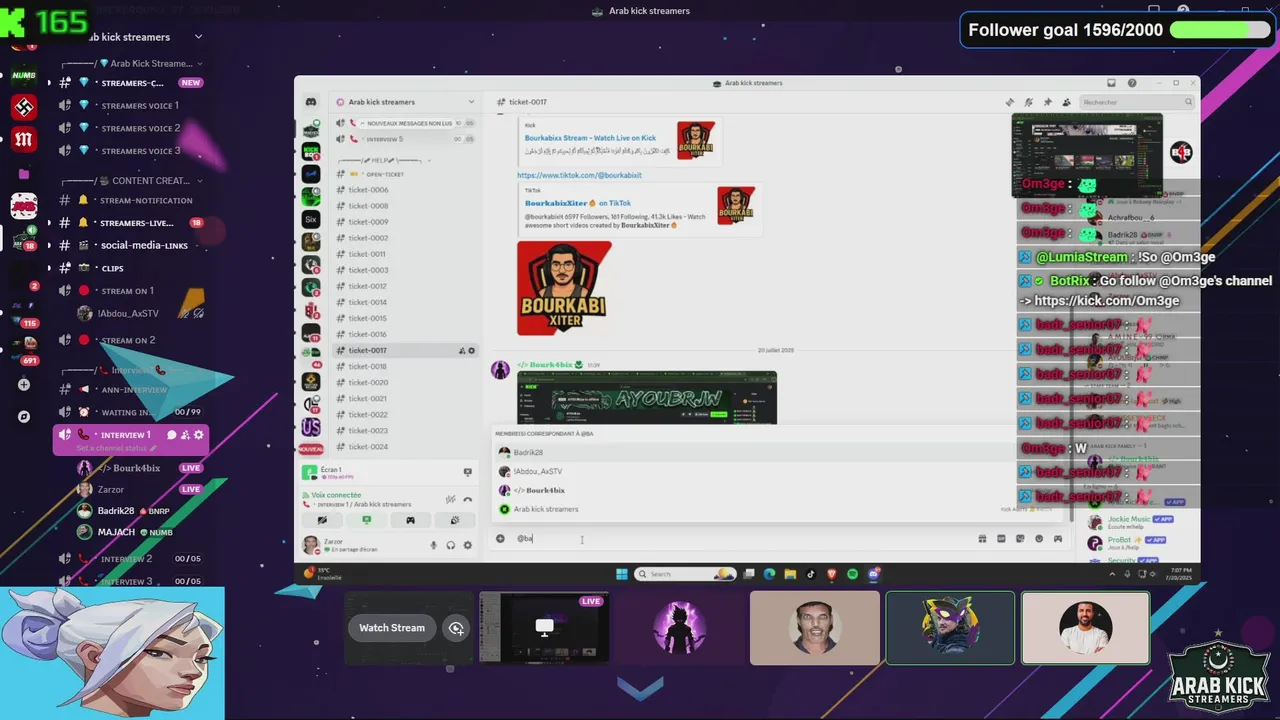Open the clips channel
Screen dimensions: 1280x720
pos(130,268)
